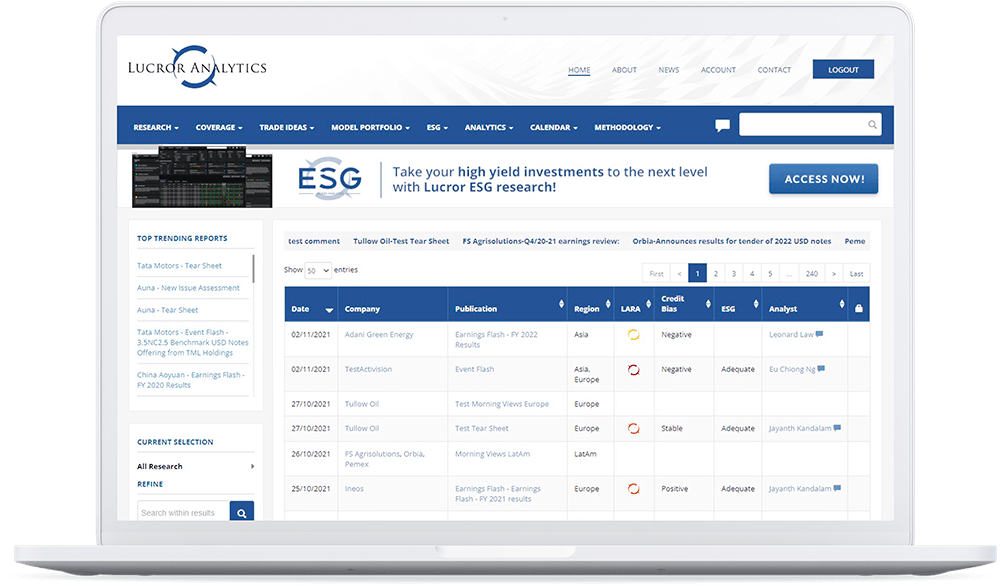Image resolution: width=1000 pixels, height=586 pixels.
Task: Click the Ineos company link
Action: point(354,488)
